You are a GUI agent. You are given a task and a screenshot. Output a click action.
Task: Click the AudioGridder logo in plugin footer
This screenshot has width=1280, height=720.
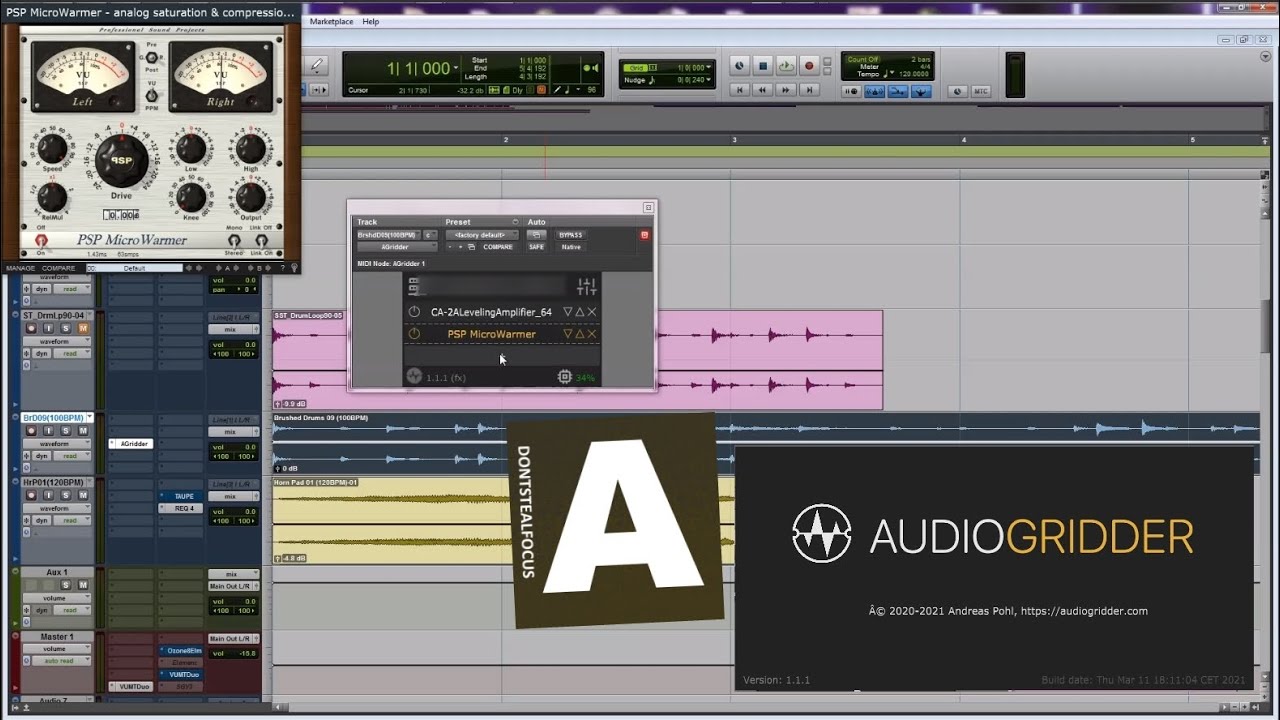414,377
